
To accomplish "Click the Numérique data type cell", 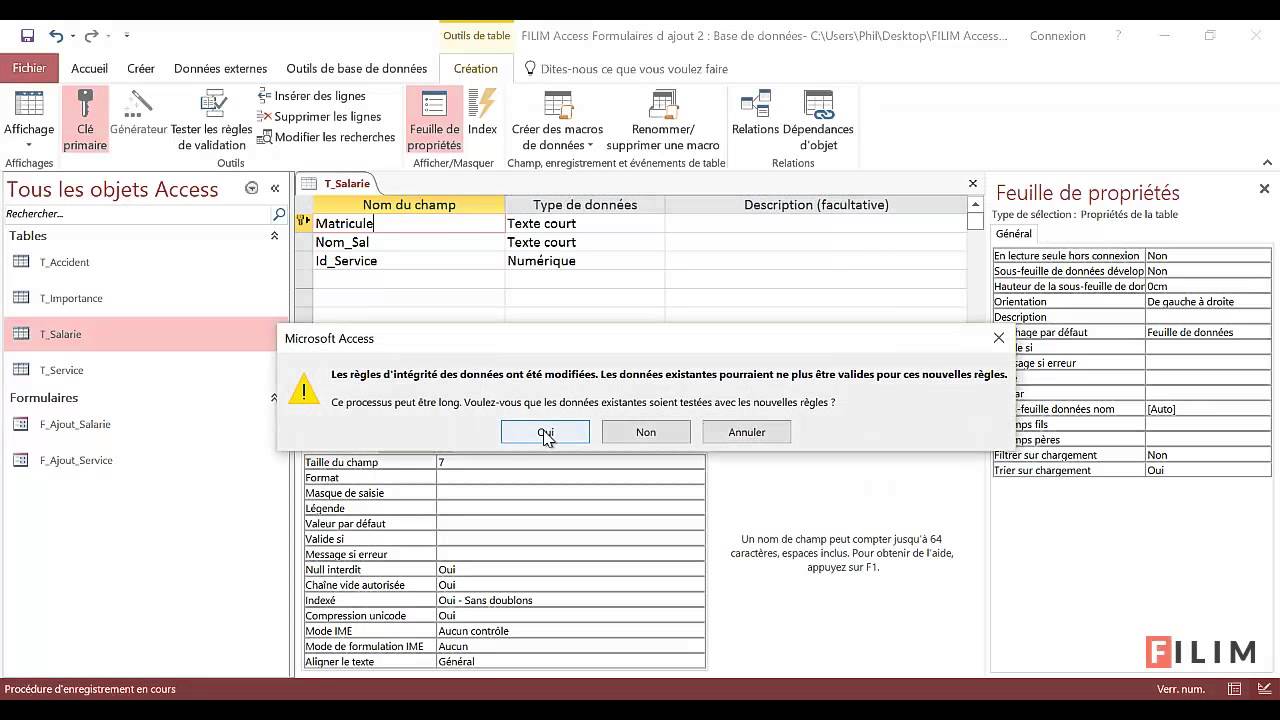I will (x=585, y=261).
